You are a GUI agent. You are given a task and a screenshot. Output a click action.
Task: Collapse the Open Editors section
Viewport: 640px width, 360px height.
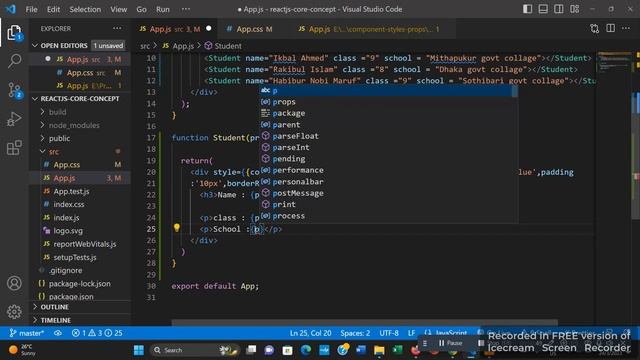[80, 45]
